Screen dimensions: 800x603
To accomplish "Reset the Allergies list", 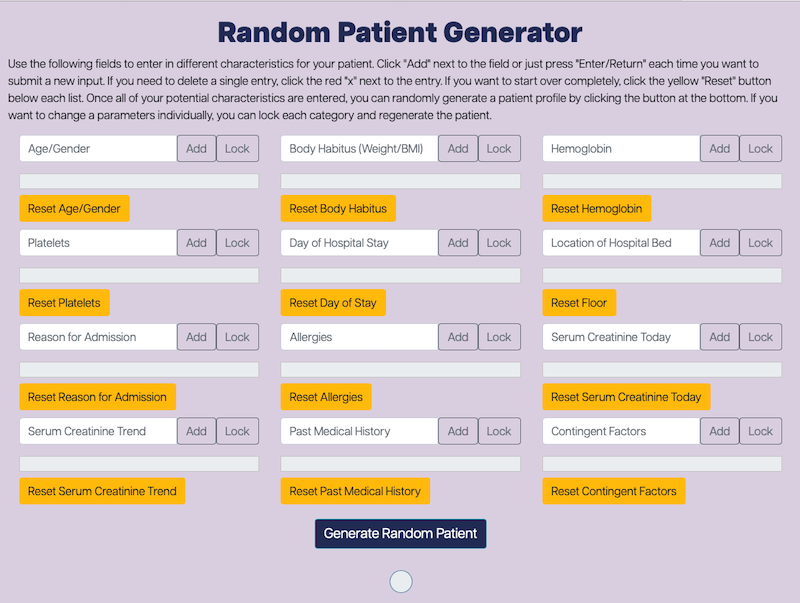I will tap(326, 397).
